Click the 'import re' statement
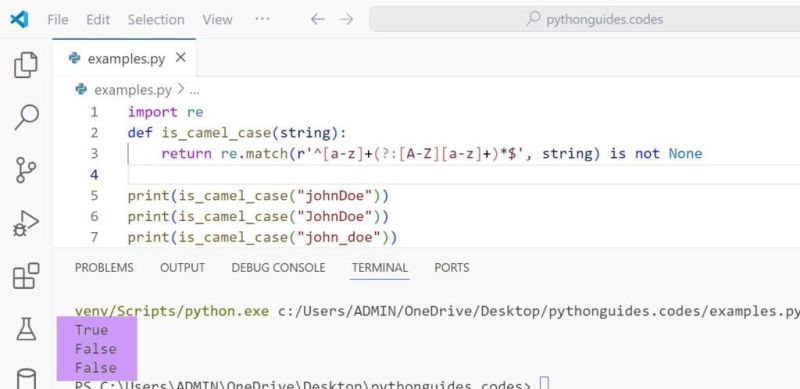 (165, 112)
